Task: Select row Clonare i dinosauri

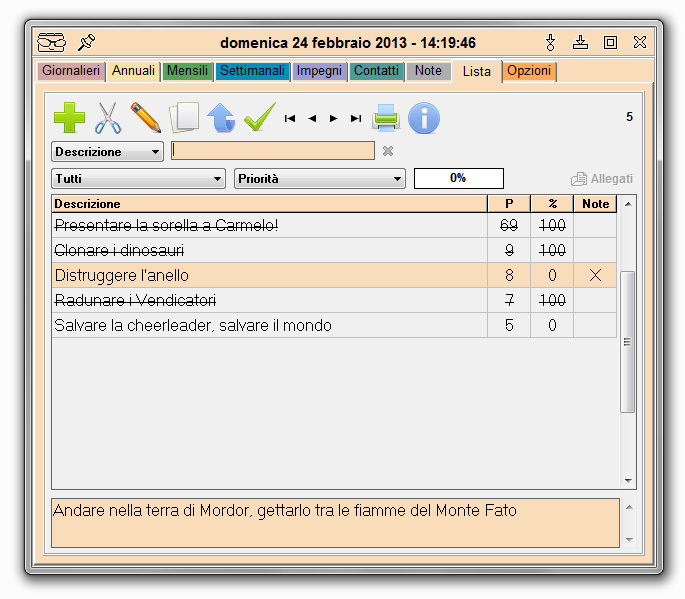Action: click(x=334, y=250)
